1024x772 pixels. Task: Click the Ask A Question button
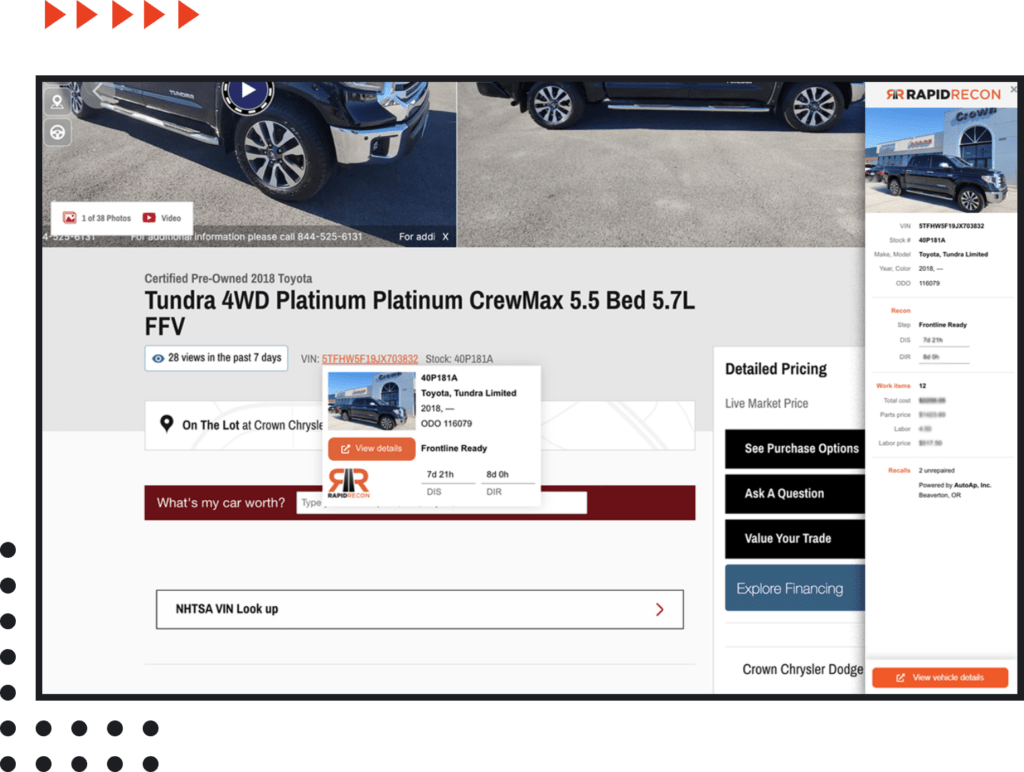click(795, 494)
